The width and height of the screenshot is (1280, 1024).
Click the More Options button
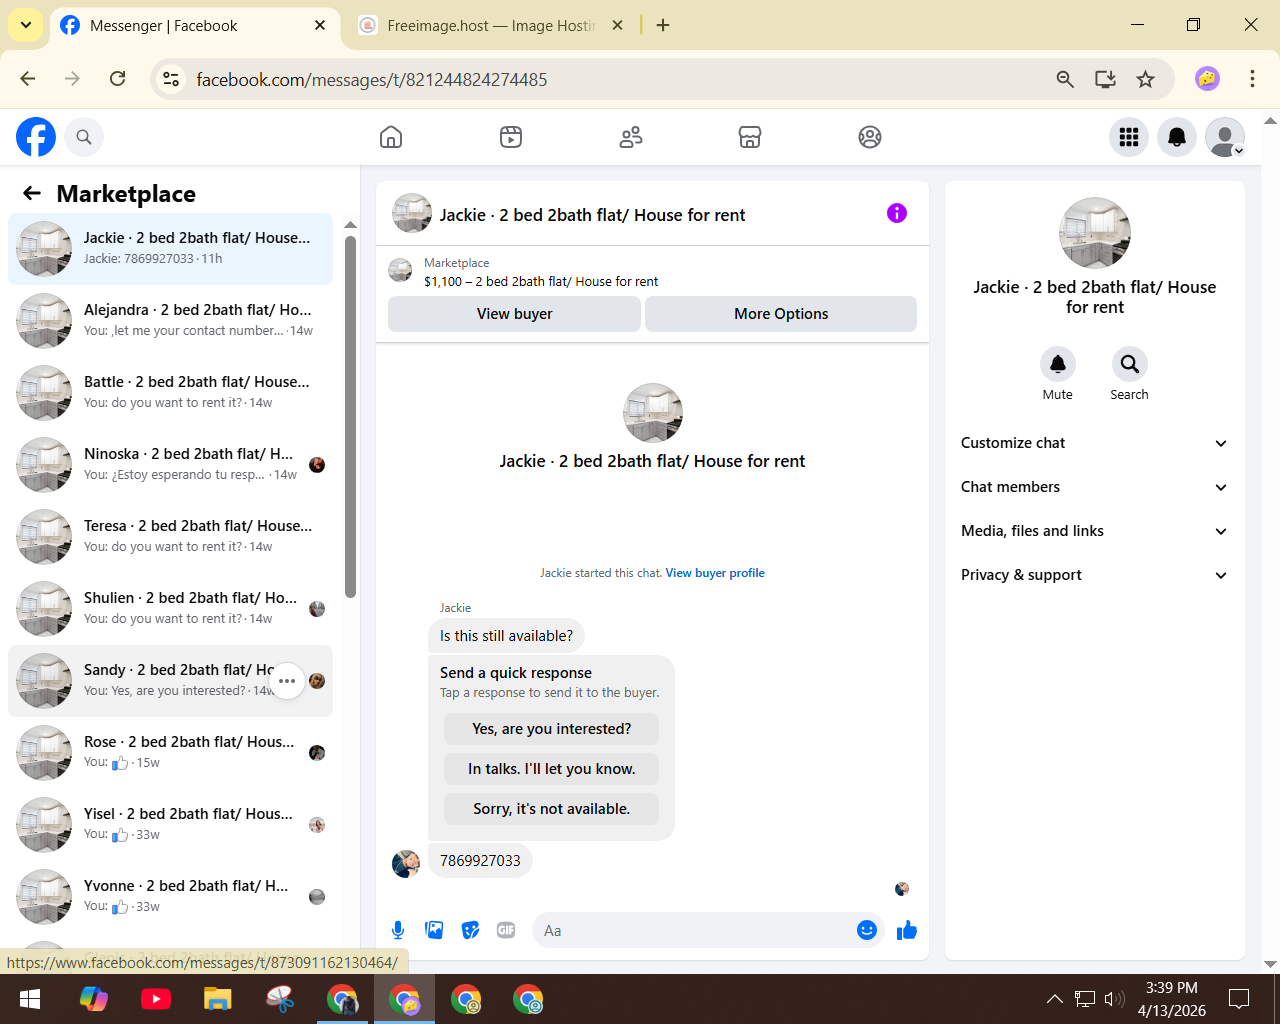click(x=781, y=314)
